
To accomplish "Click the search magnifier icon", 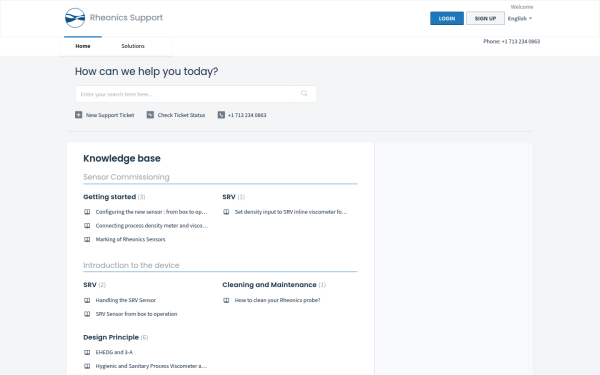I will coord(304,93).
